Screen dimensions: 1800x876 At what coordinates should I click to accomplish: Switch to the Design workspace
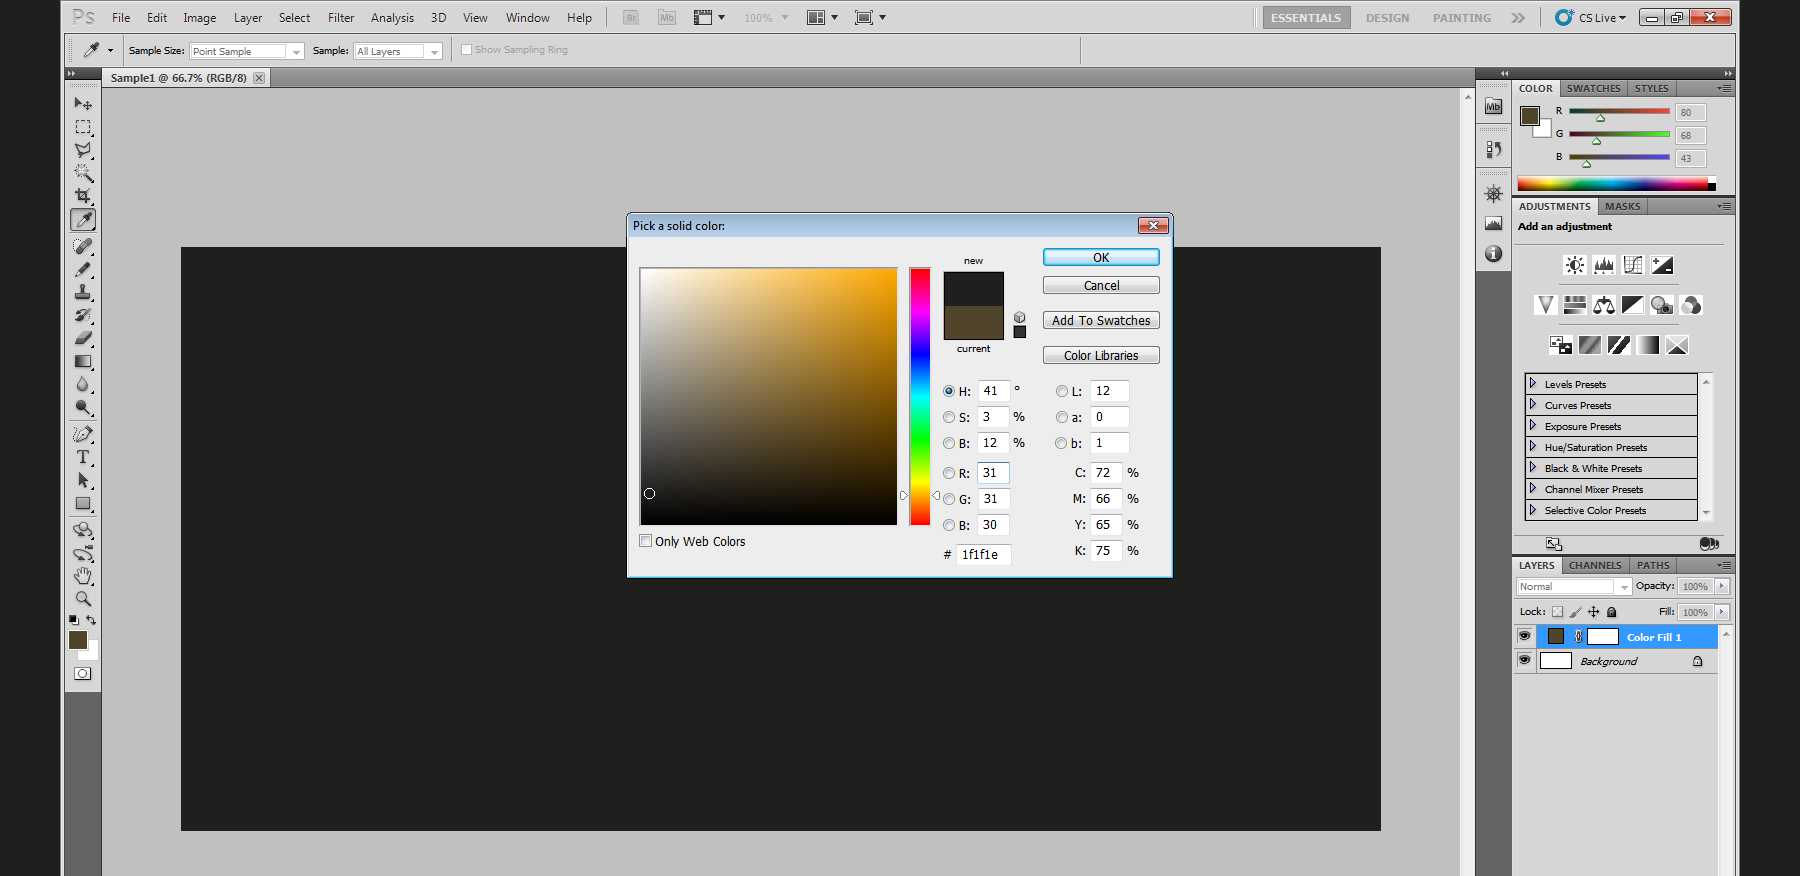click(x=1387, y=18)
